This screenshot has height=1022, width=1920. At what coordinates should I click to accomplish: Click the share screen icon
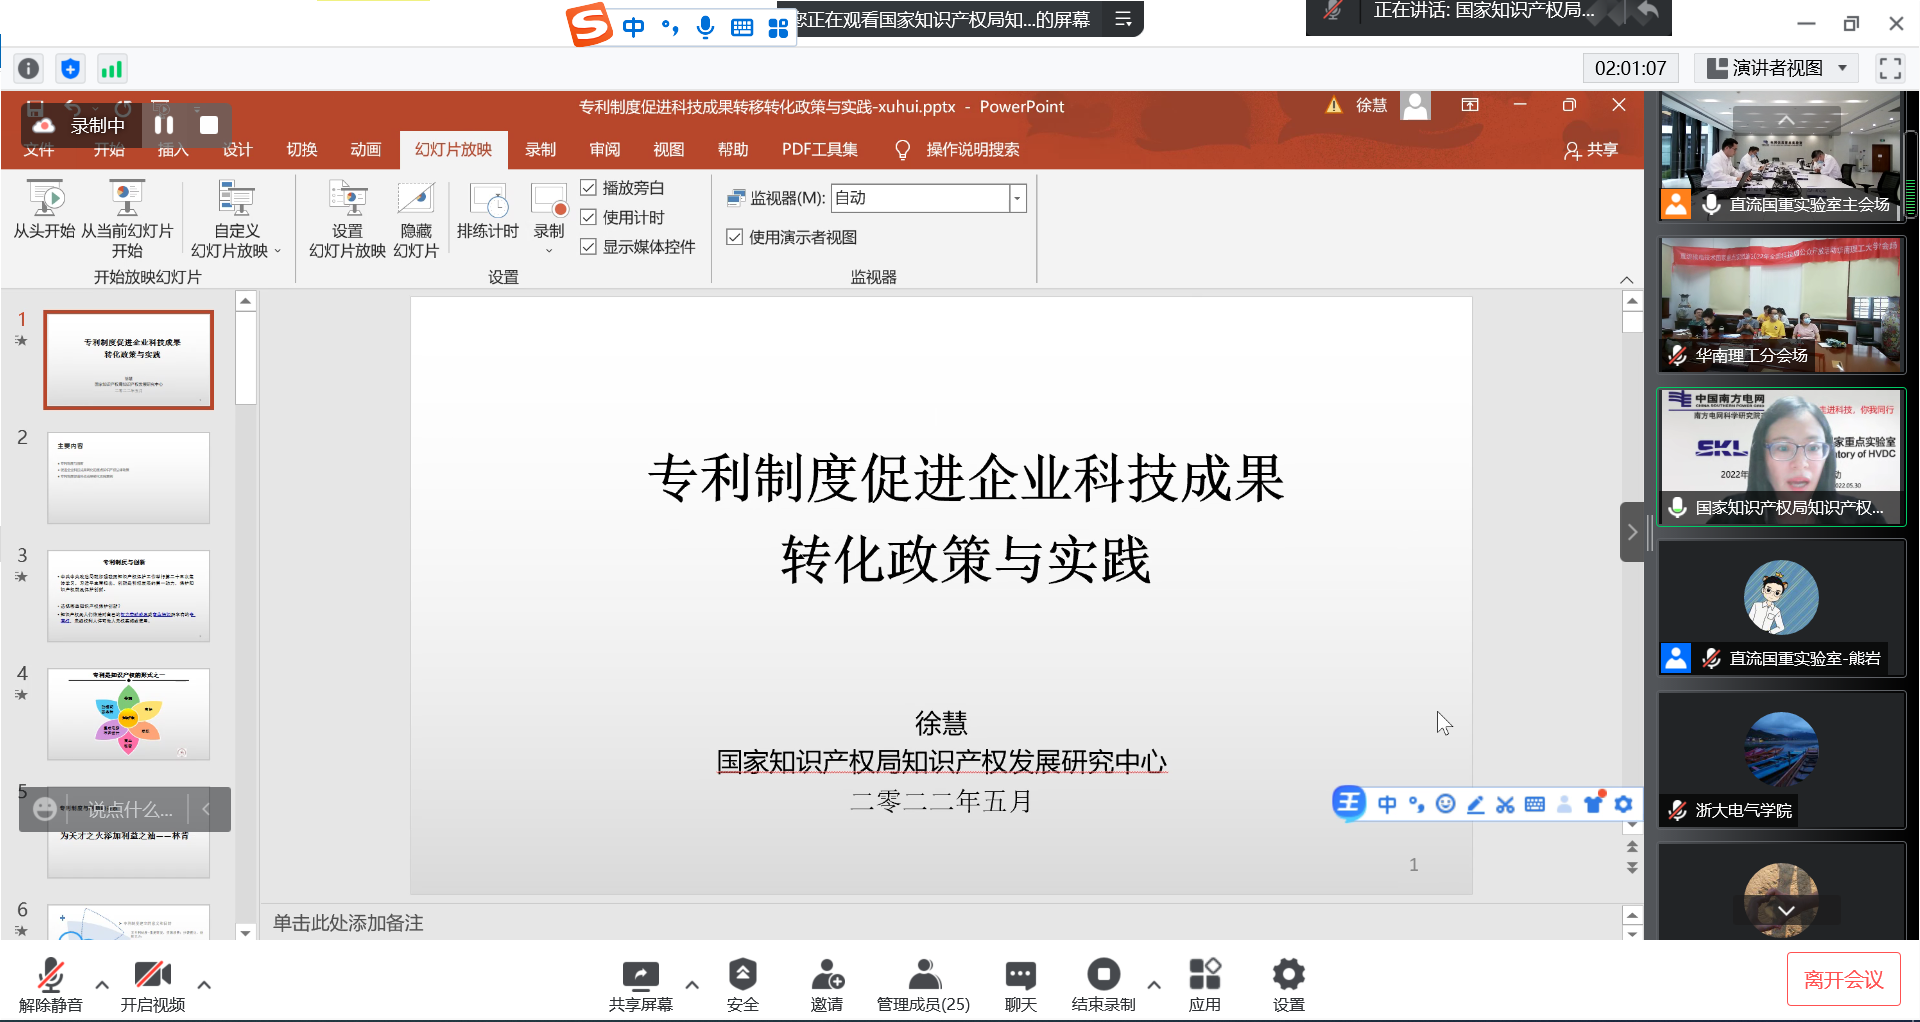640,975
